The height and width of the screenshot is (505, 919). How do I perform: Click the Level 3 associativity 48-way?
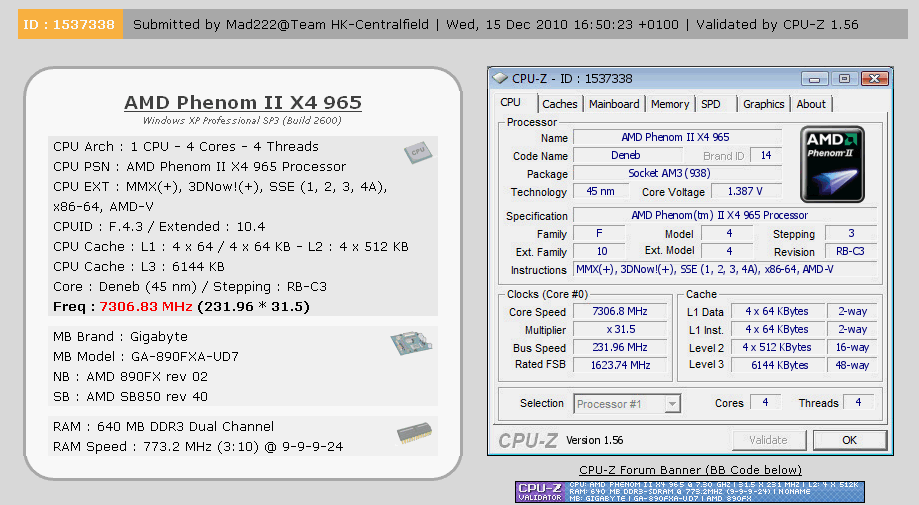(x=852, y=365)
